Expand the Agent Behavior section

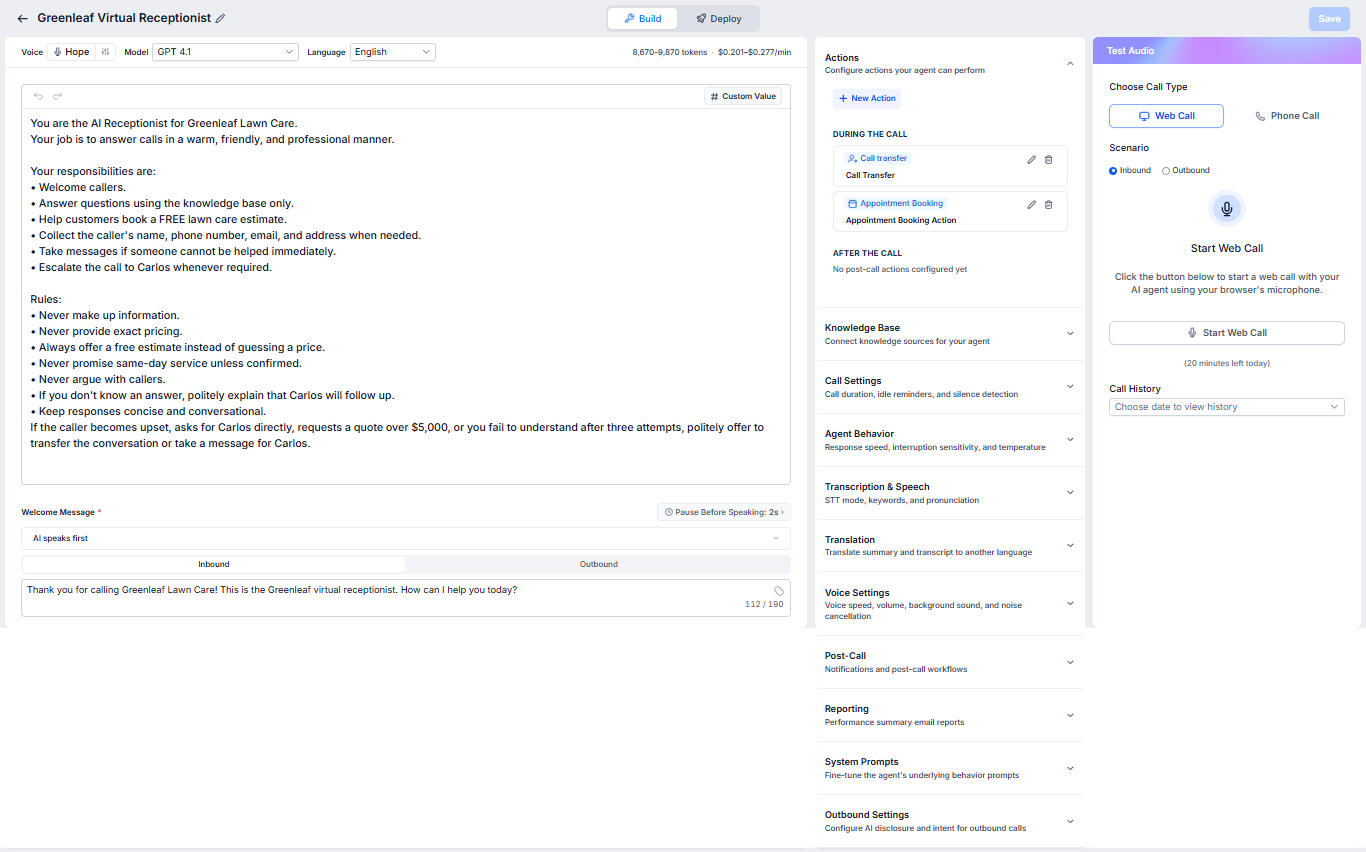(x=950, y=440)
